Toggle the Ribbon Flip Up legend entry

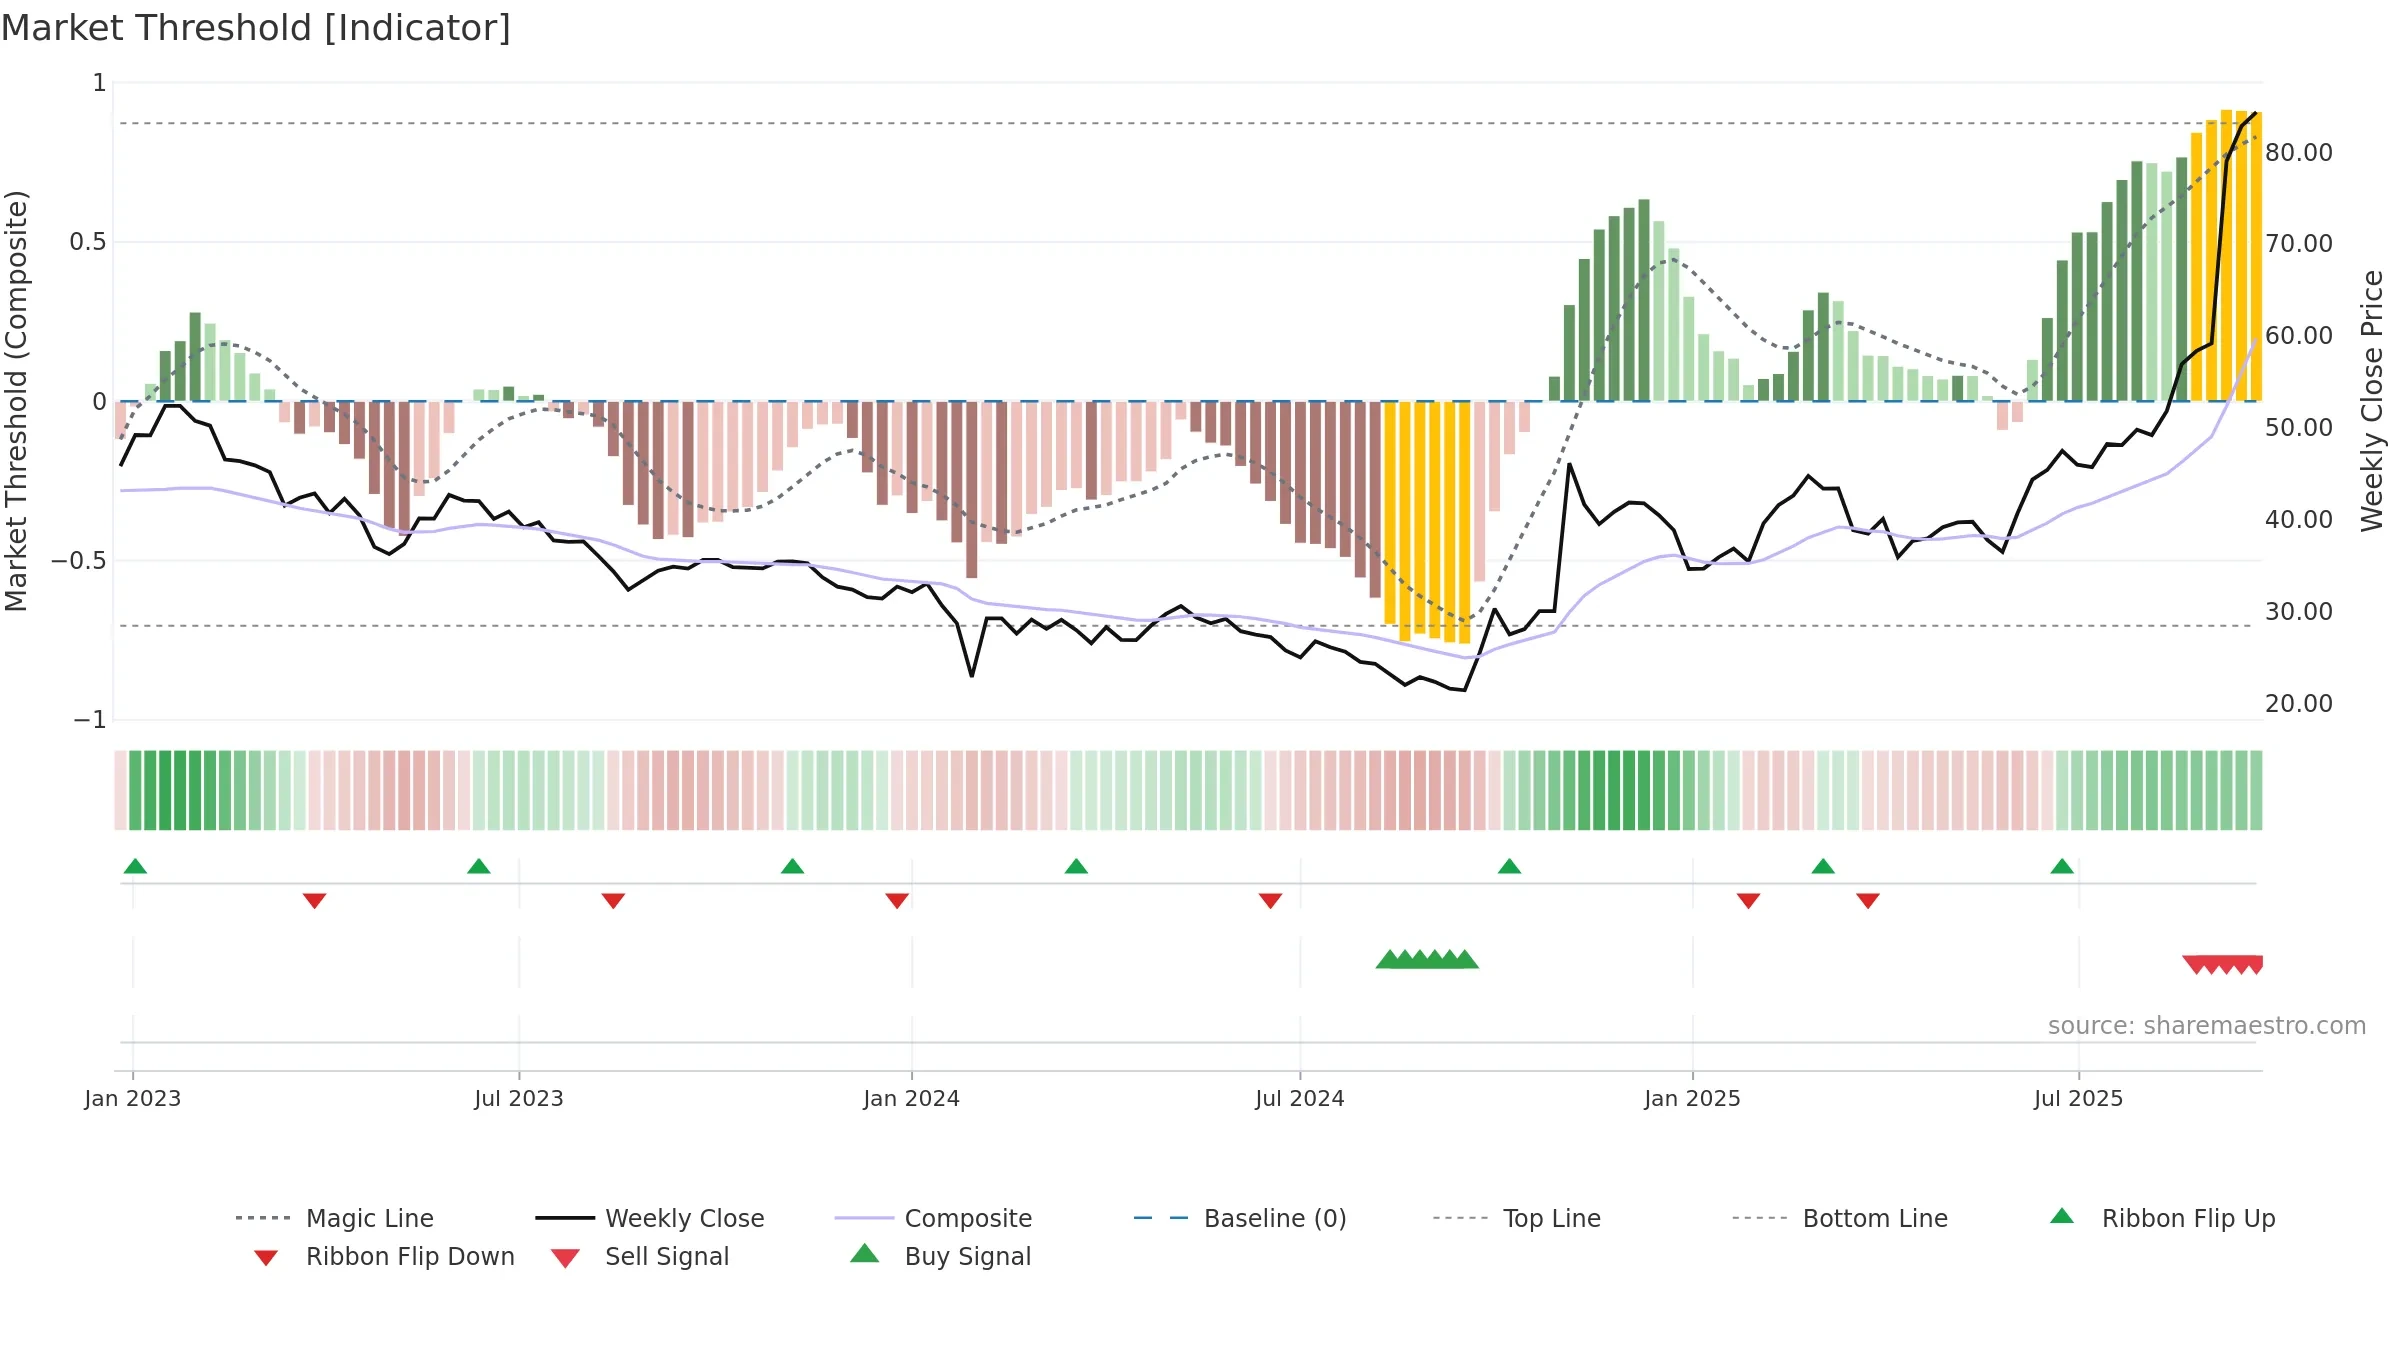[2162, 1218]
